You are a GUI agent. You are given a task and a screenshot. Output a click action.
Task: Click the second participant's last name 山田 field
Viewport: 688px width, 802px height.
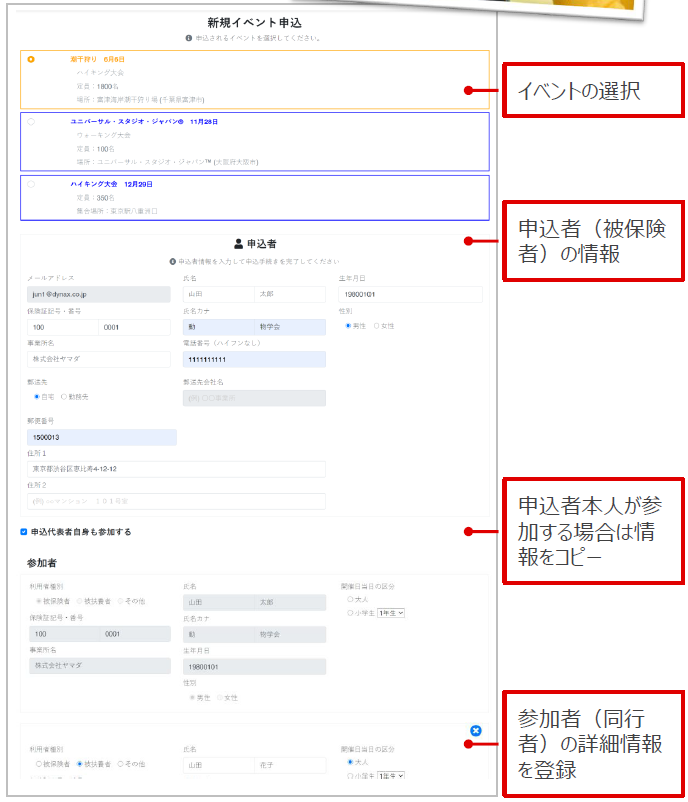click(218, 765)
